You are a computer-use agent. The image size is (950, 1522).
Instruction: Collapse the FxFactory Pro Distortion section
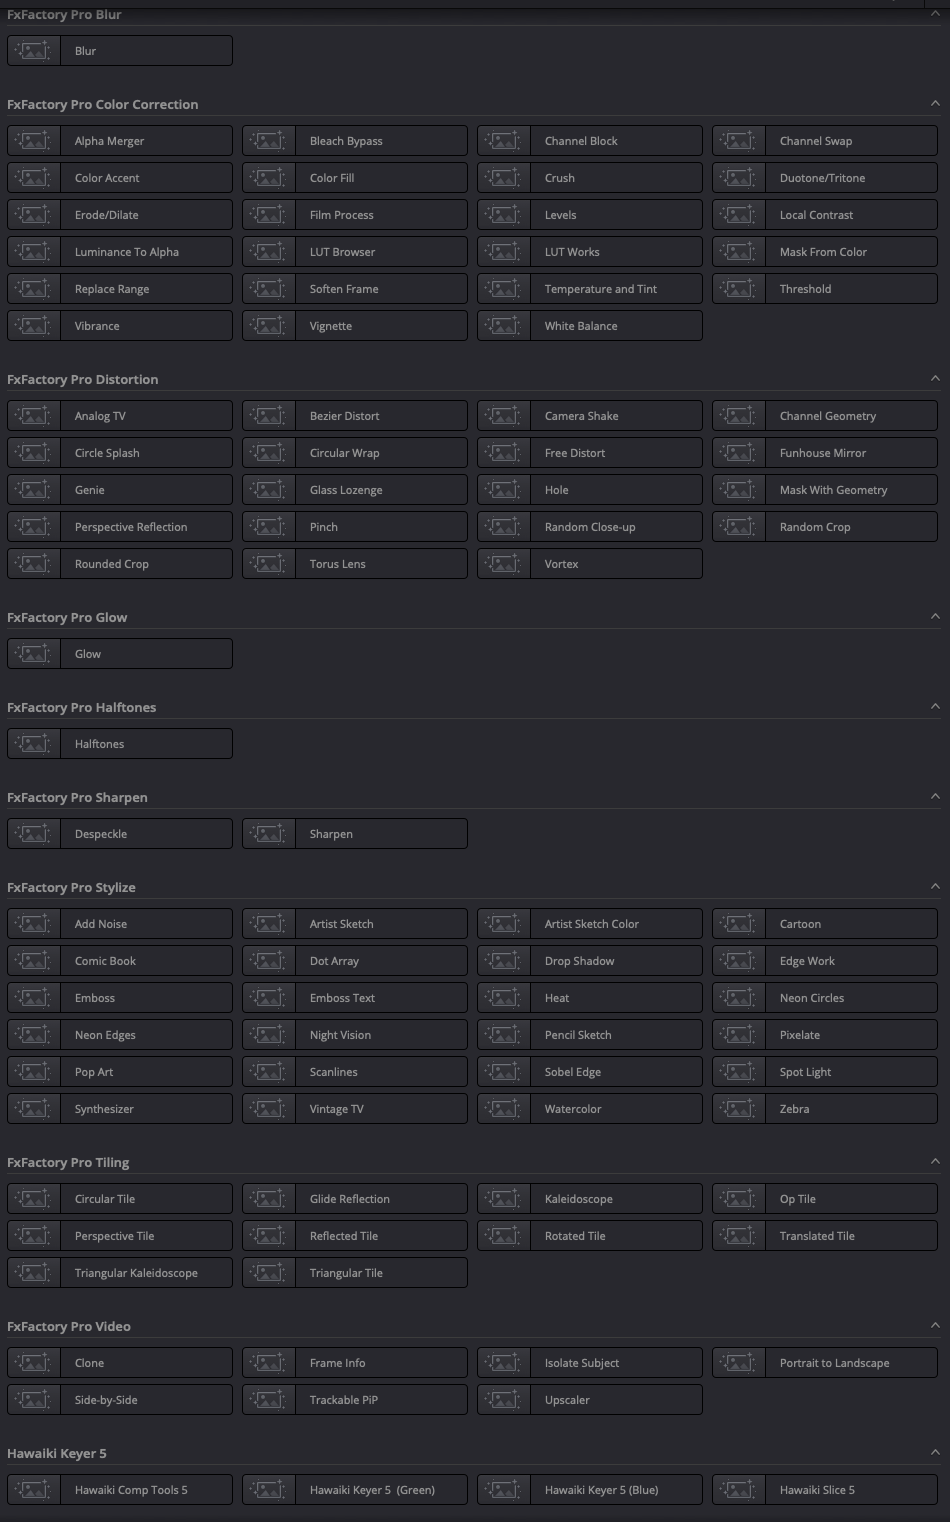[935, 379]
